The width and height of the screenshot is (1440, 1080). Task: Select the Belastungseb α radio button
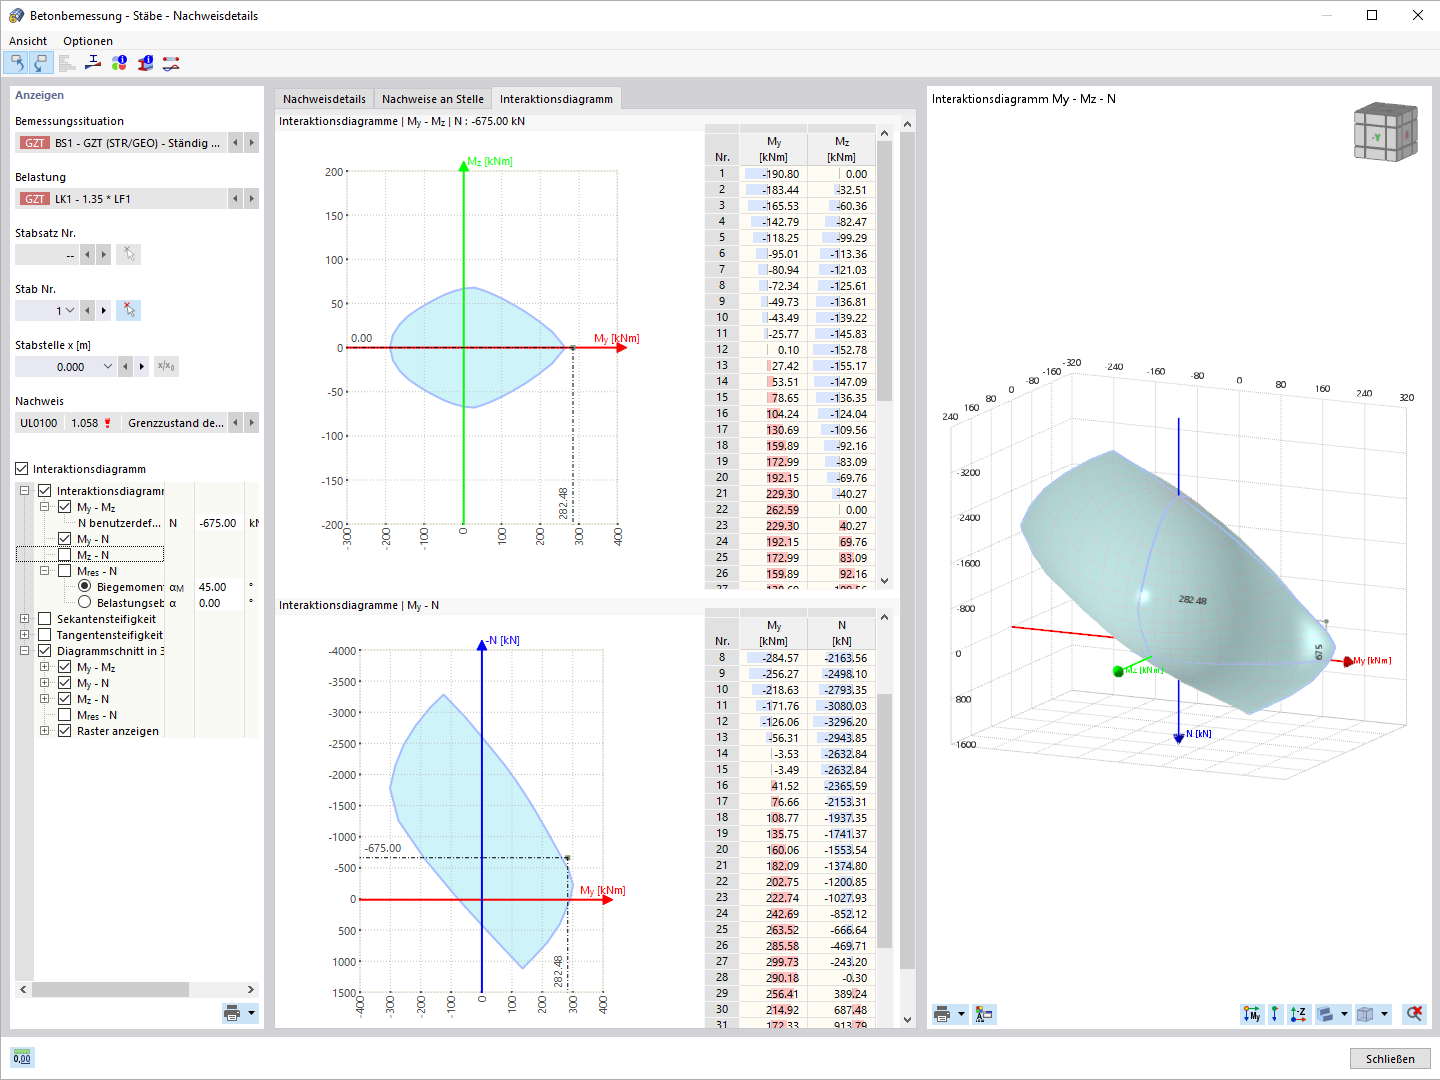click(84, 602)
